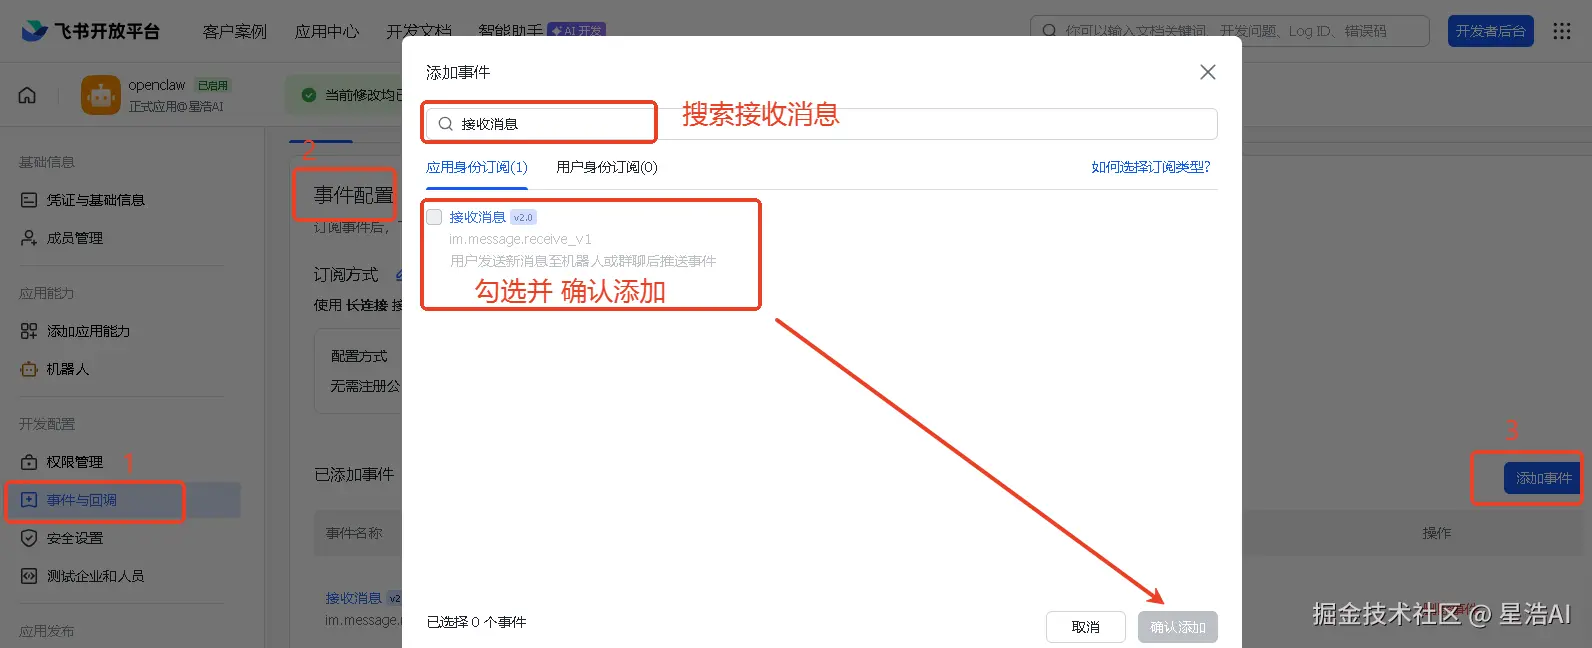Click the 添加应用能力 grid icon
1592x648 pixels.
pyautogui.click(x=29, y=331)
